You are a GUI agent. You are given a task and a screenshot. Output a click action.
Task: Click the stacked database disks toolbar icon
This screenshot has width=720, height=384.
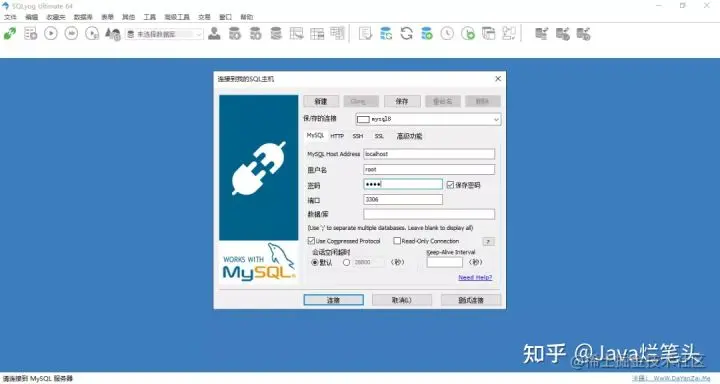click(276, 34)
